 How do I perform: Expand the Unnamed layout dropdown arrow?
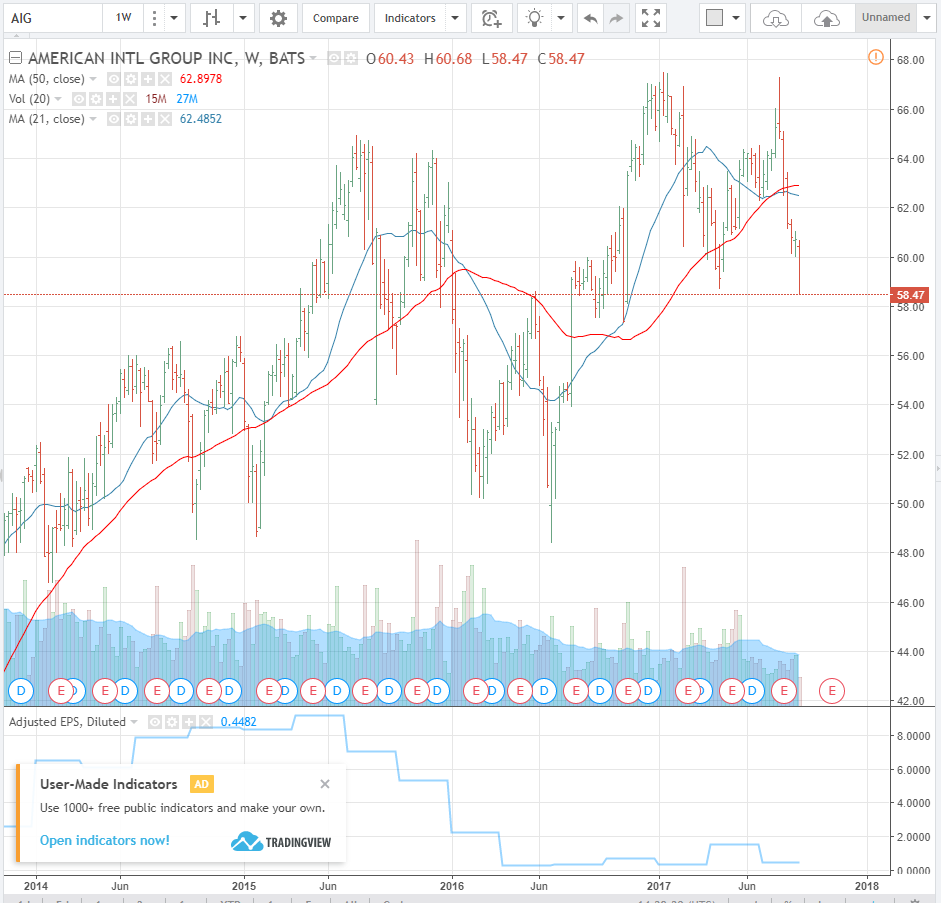(x=927, y=18)
